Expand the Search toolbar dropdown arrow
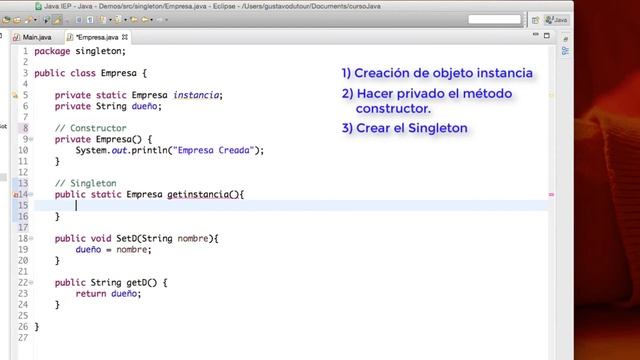This screenshot has width=640, height=360. click(x=36, y=20)
